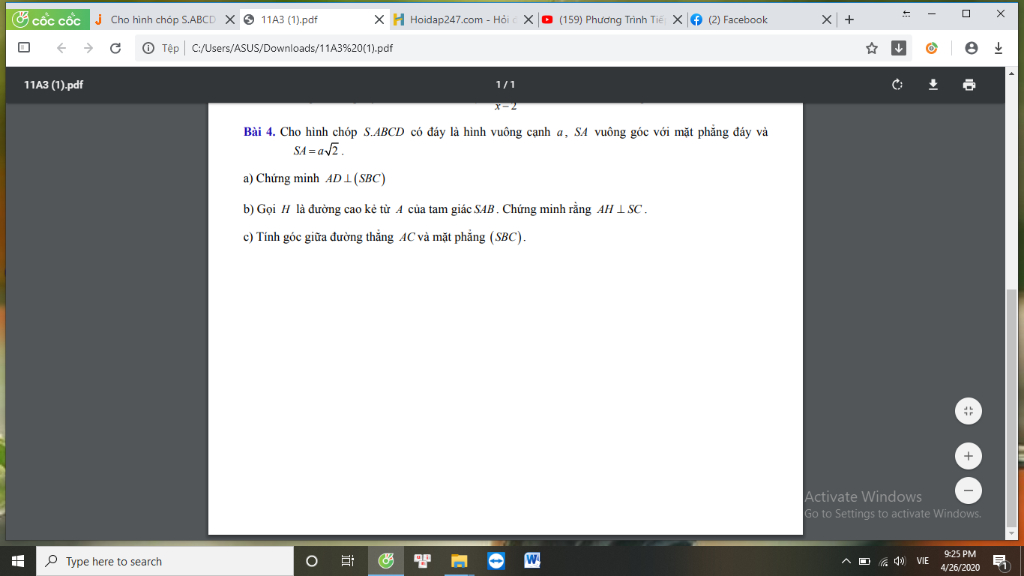Open the YouTube 'Phương Trình Tiếp' tab
Image resolution: width=1024 pixels, height=576 pixels.
pos(604,20)
